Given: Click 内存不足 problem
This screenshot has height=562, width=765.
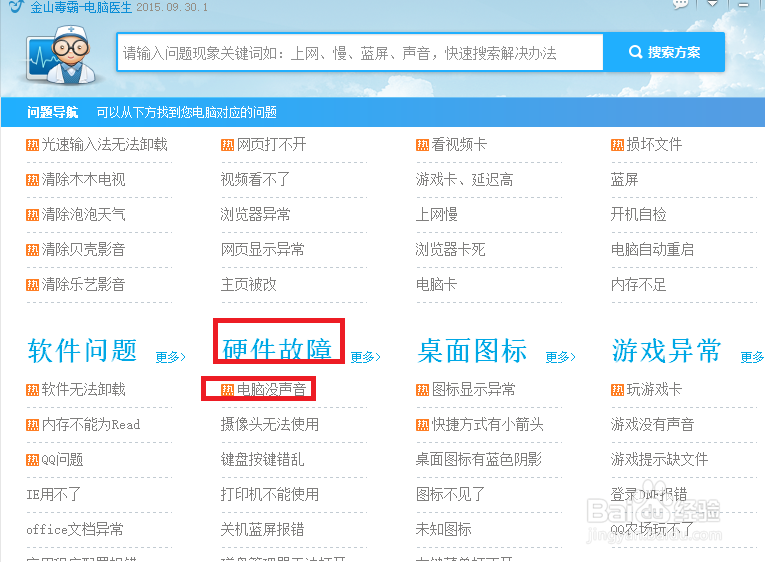Looking at the screenshot, I should tap(639, 284).
